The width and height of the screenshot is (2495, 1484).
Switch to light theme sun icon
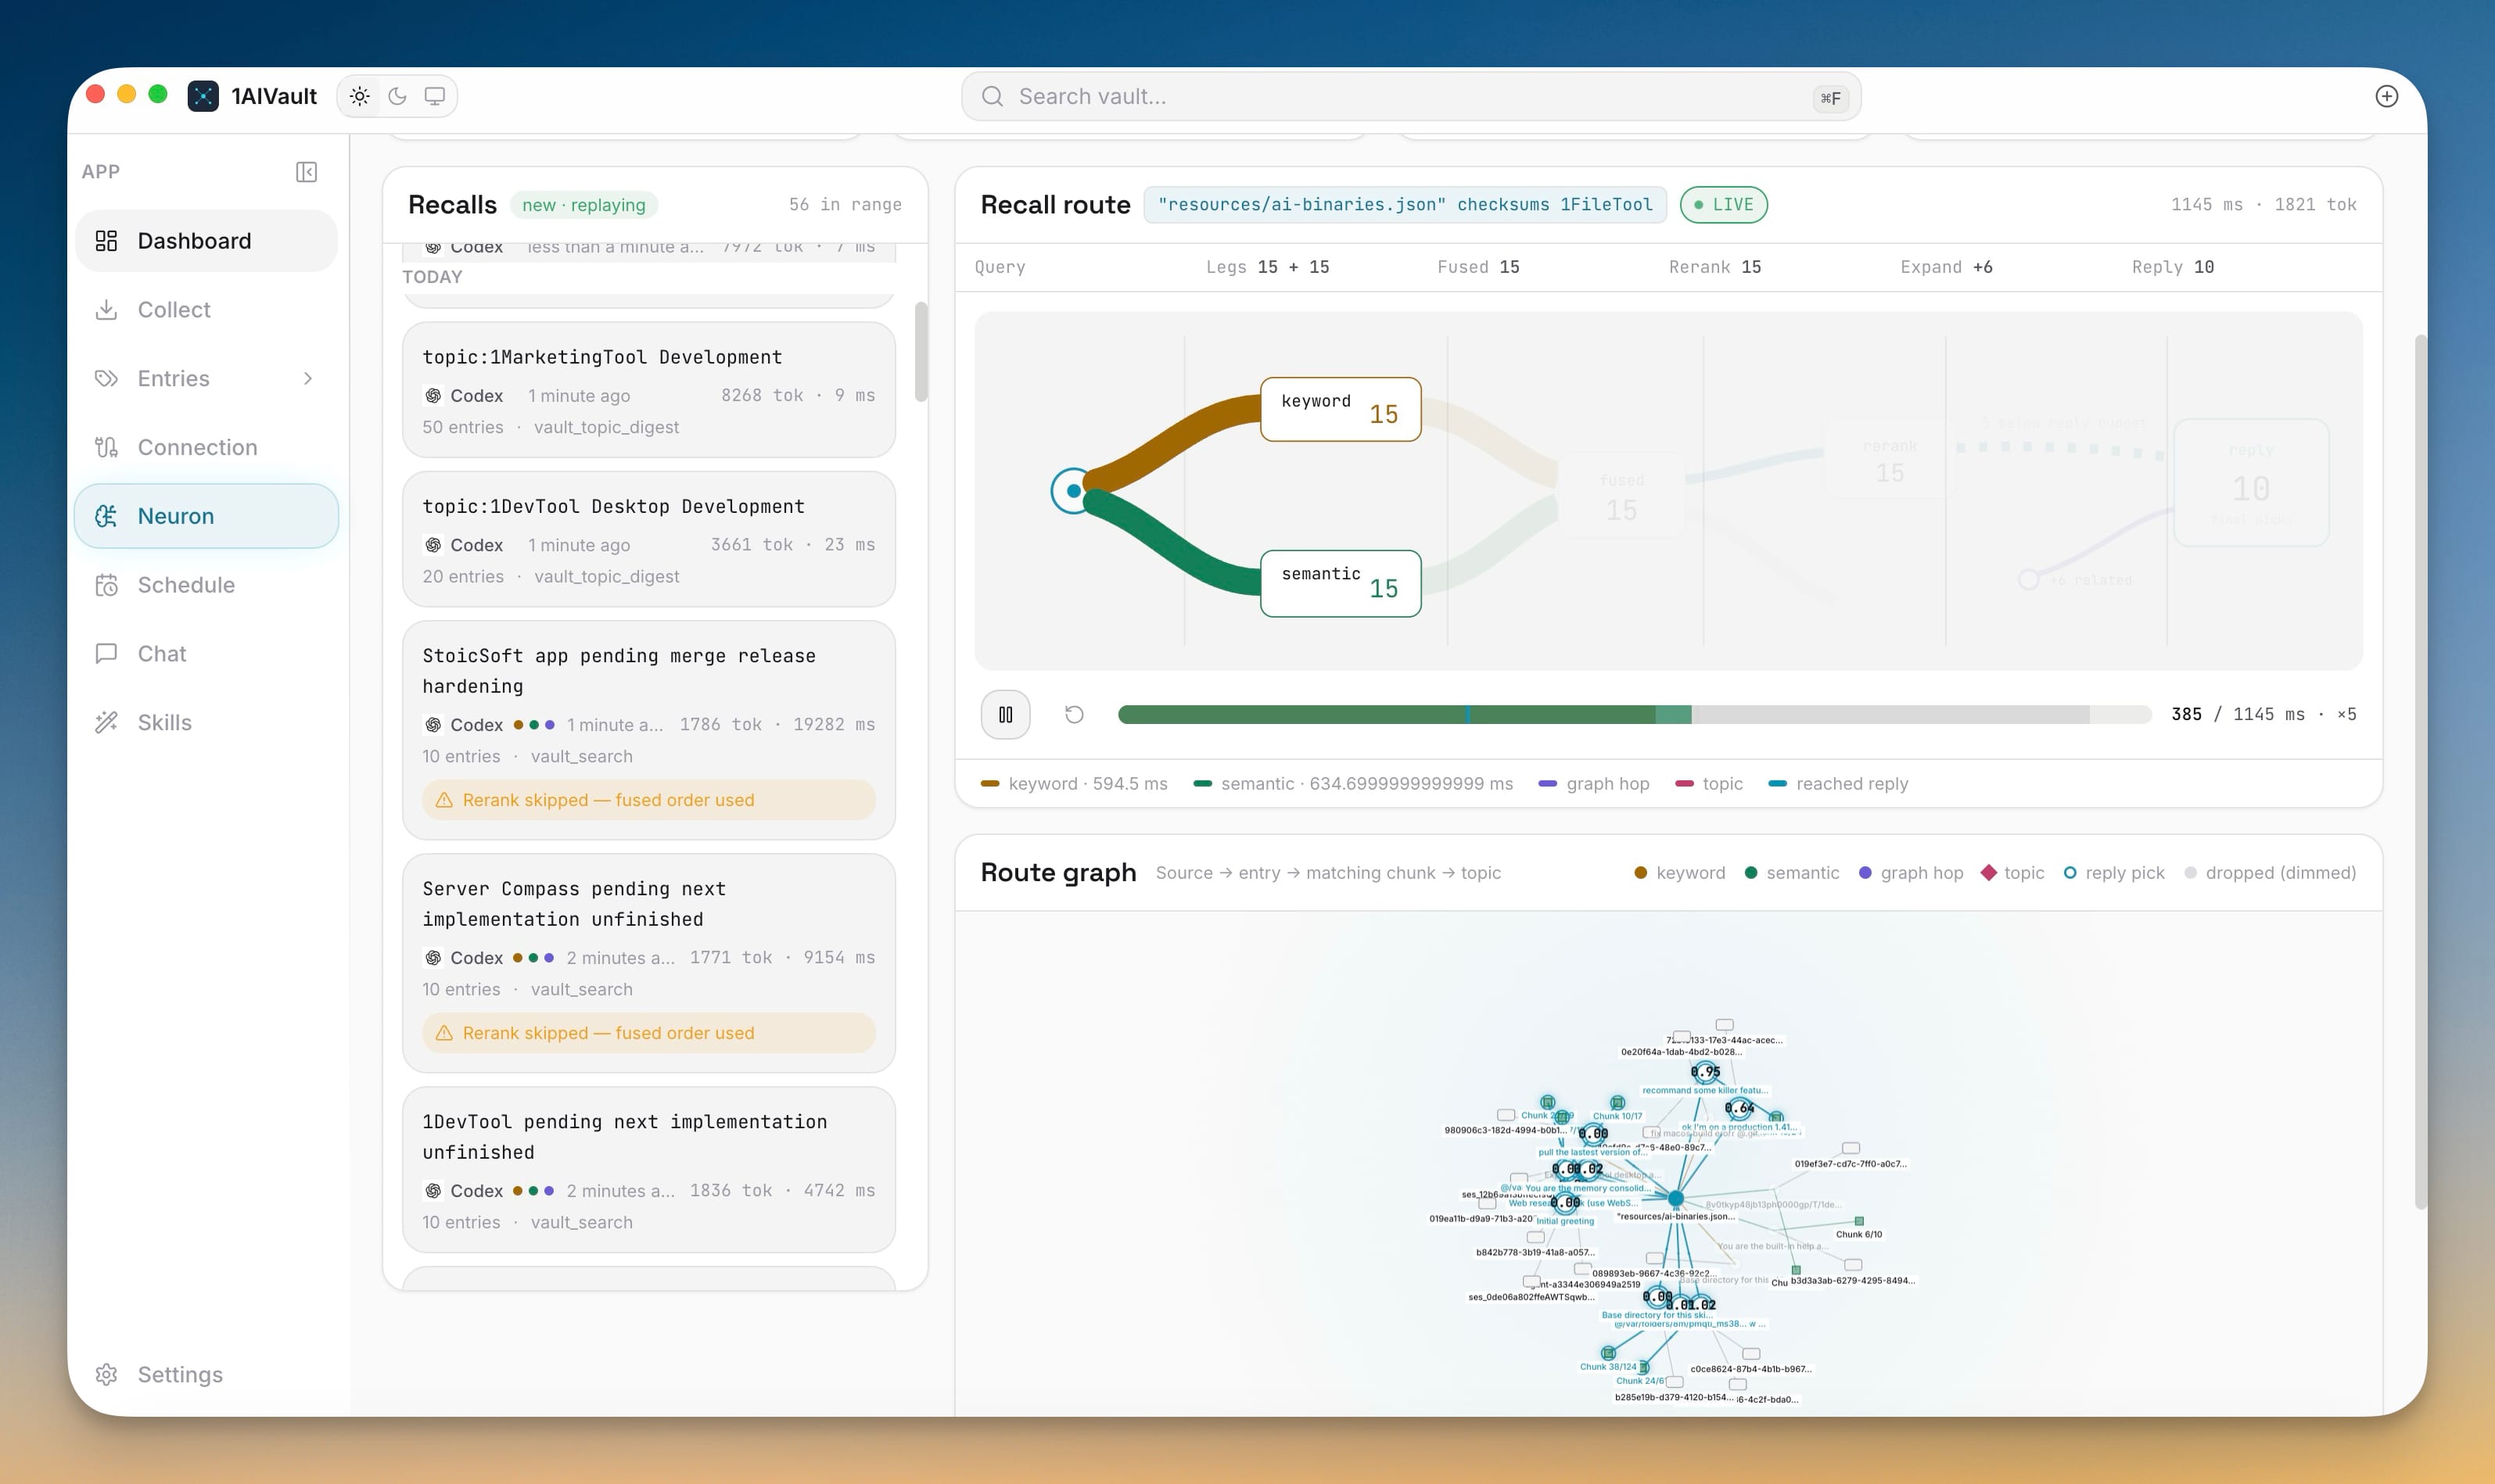coord(360,96)
